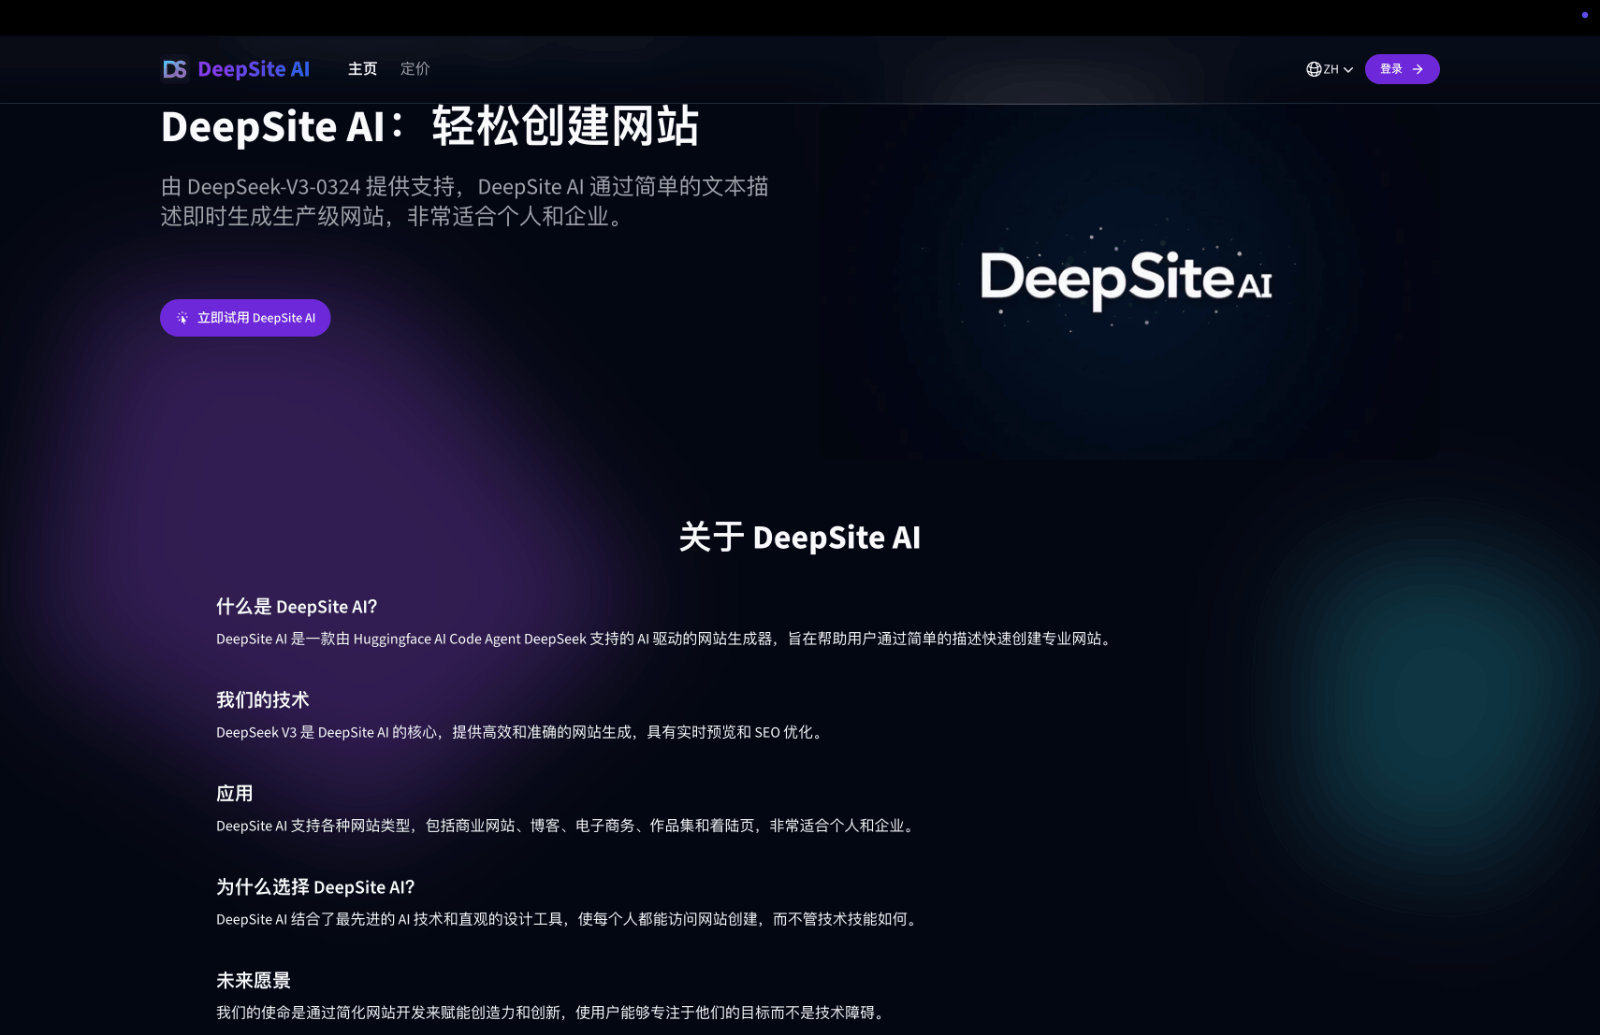This screenshot has height=1035, width=1600.
Task: Click paragraph starting DeepSite AI 结合了最先进的
Action: tap(569, 919)
